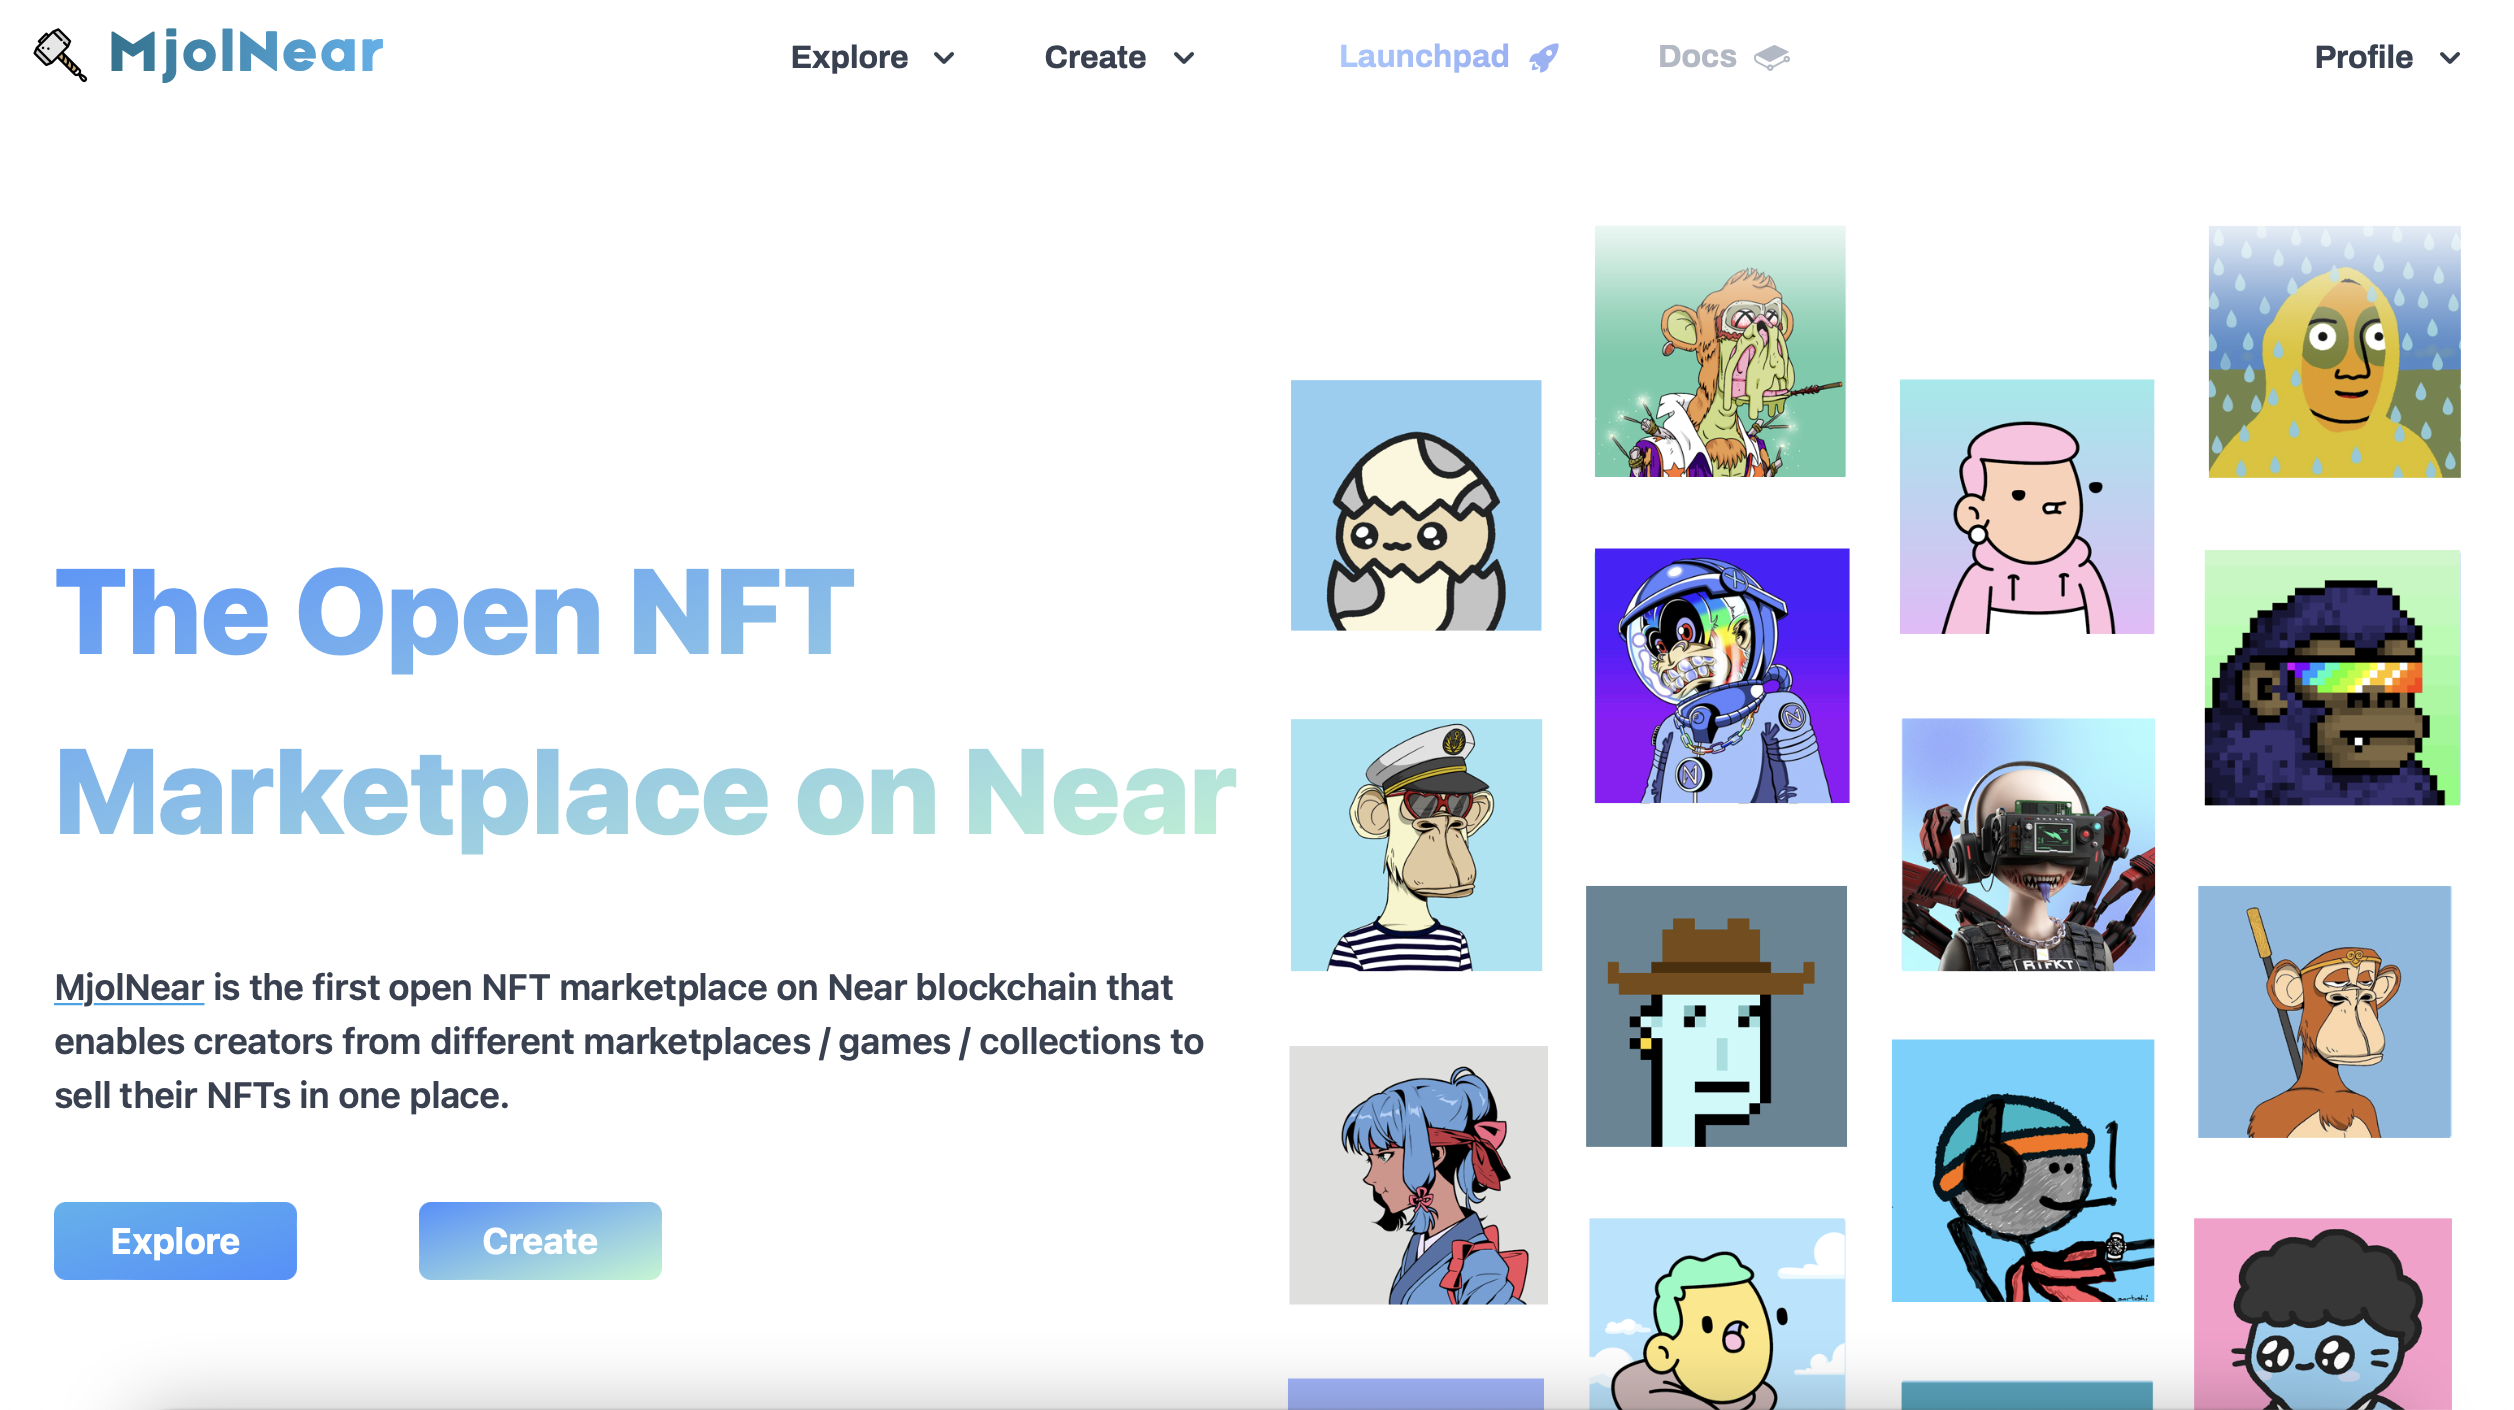Select the blue-haired anime girl thumbnail

(1417, 1175)
